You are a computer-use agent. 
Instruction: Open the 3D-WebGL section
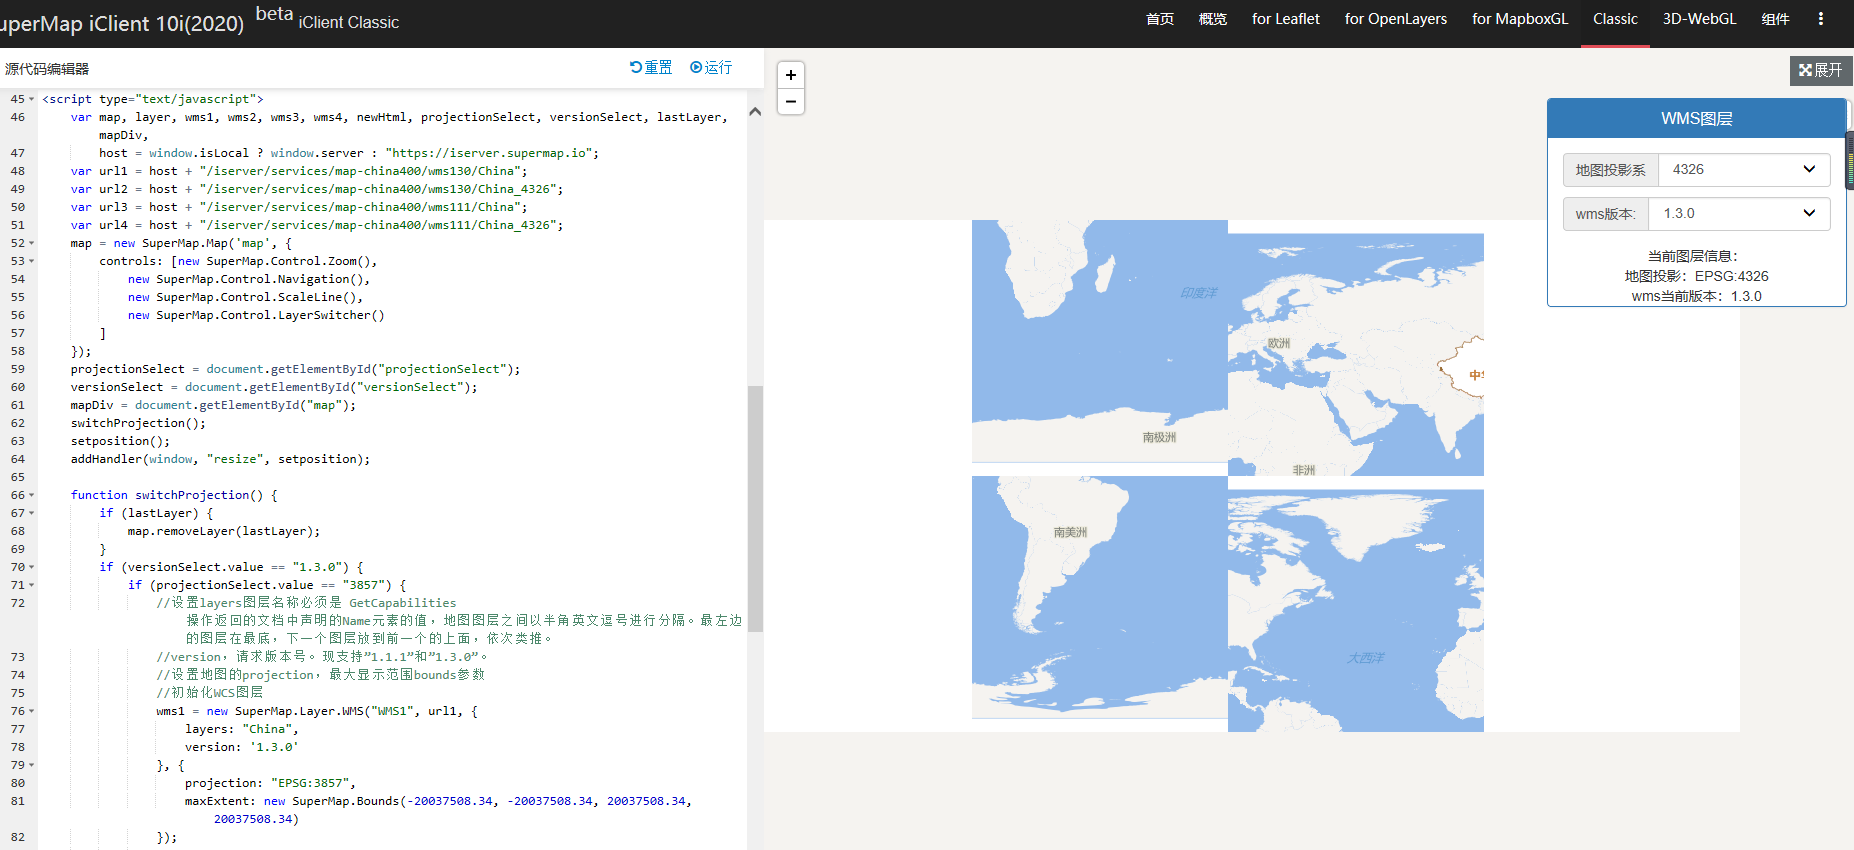[x=1700, y=19]
